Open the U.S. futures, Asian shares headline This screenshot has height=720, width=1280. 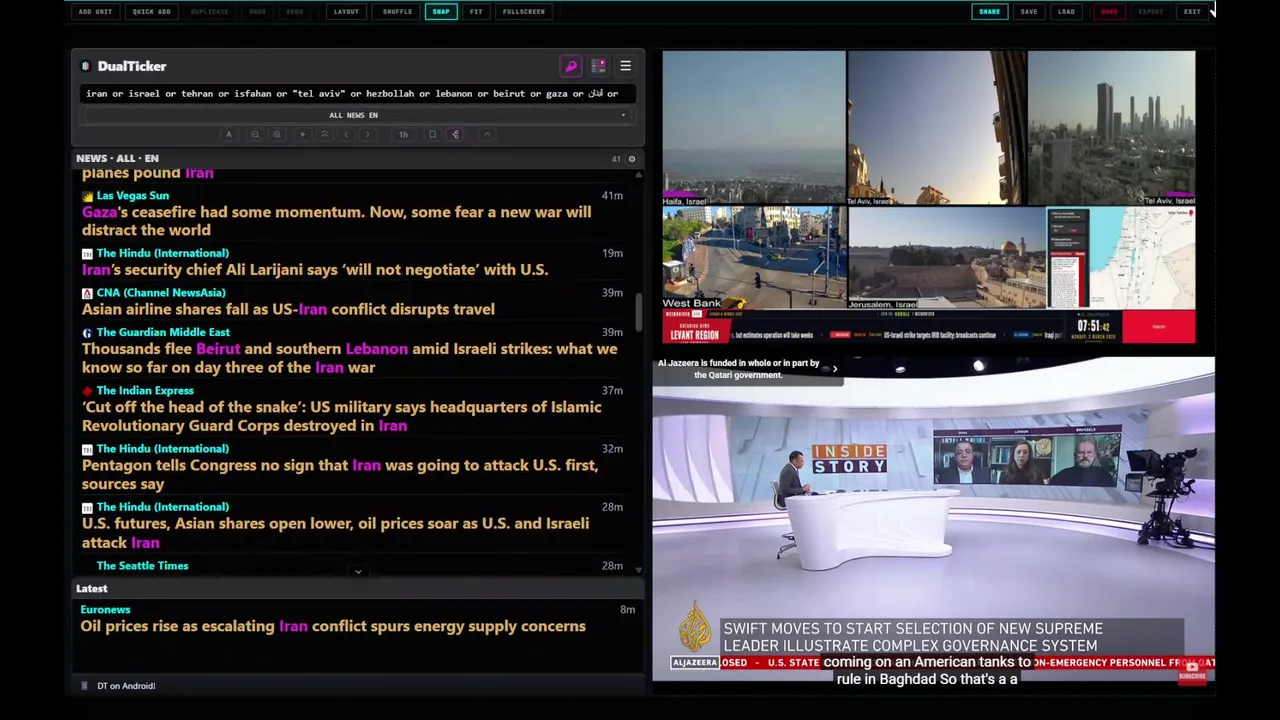click(x=335, y=533)
